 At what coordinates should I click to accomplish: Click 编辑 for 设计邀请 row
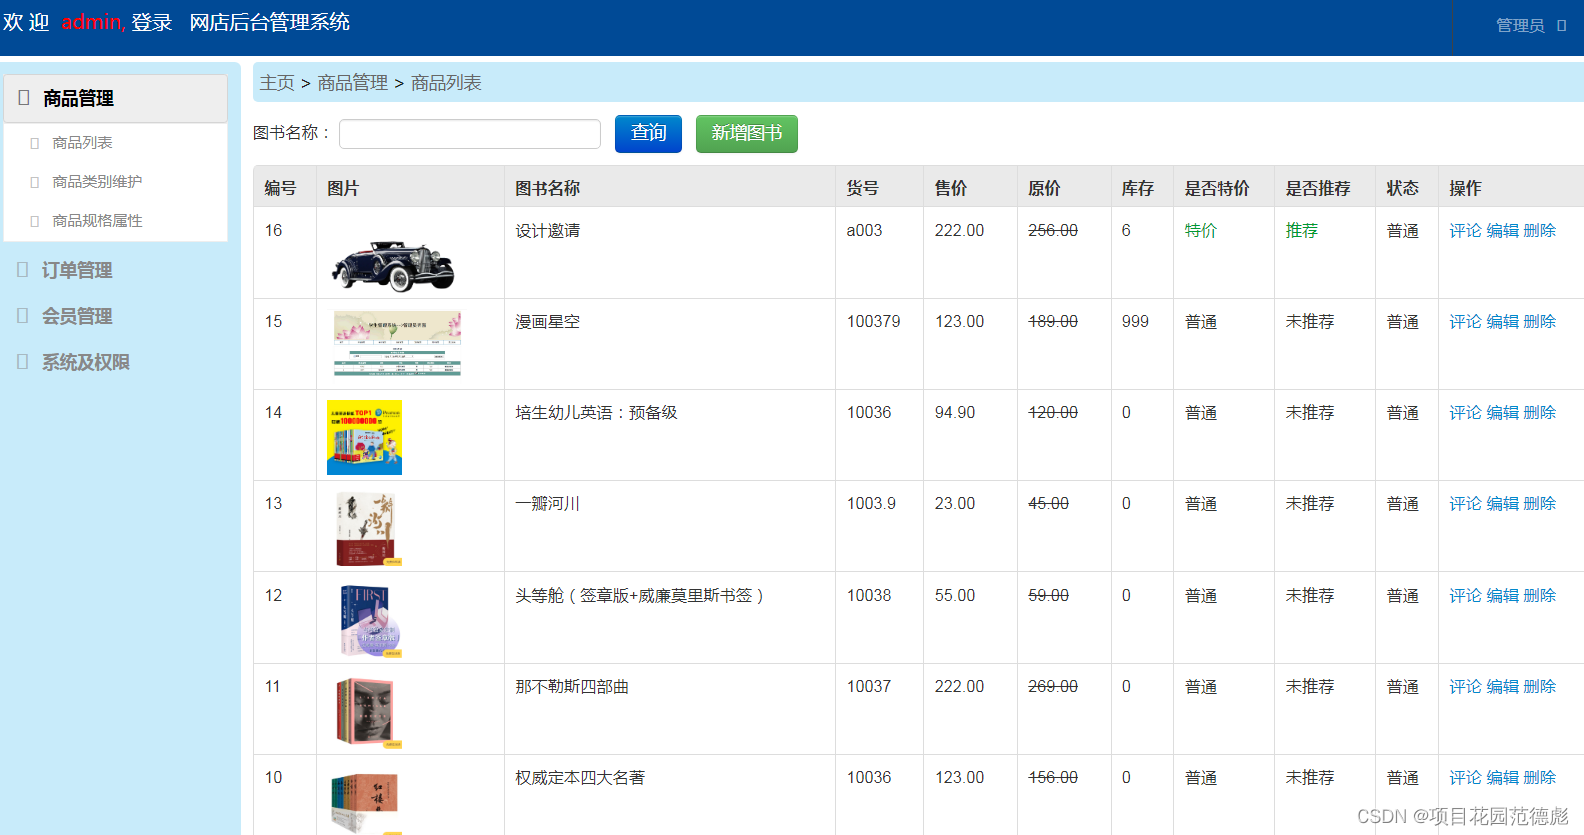(1502, 231)
